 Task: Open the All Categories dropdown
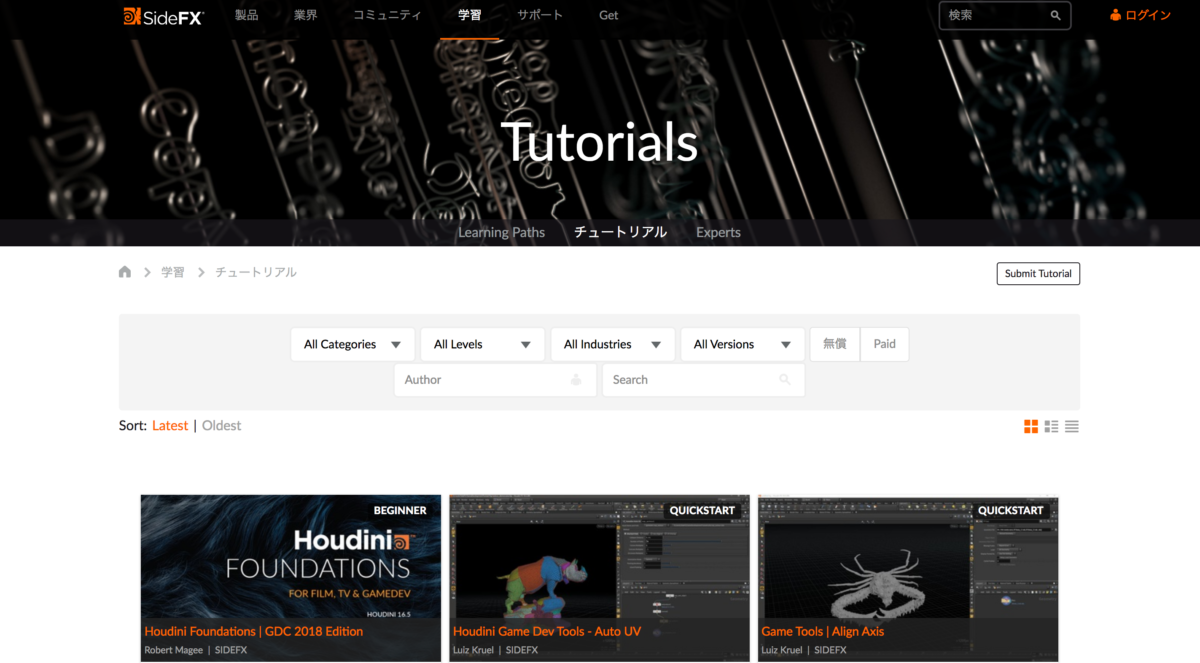[353, 344]
